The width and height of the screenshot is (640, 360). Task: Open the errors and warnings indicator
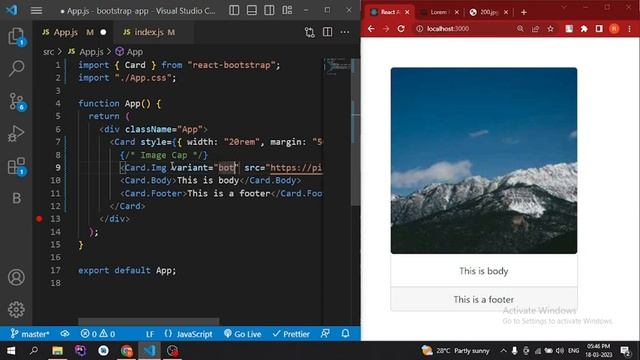click(x=98, y=334)
